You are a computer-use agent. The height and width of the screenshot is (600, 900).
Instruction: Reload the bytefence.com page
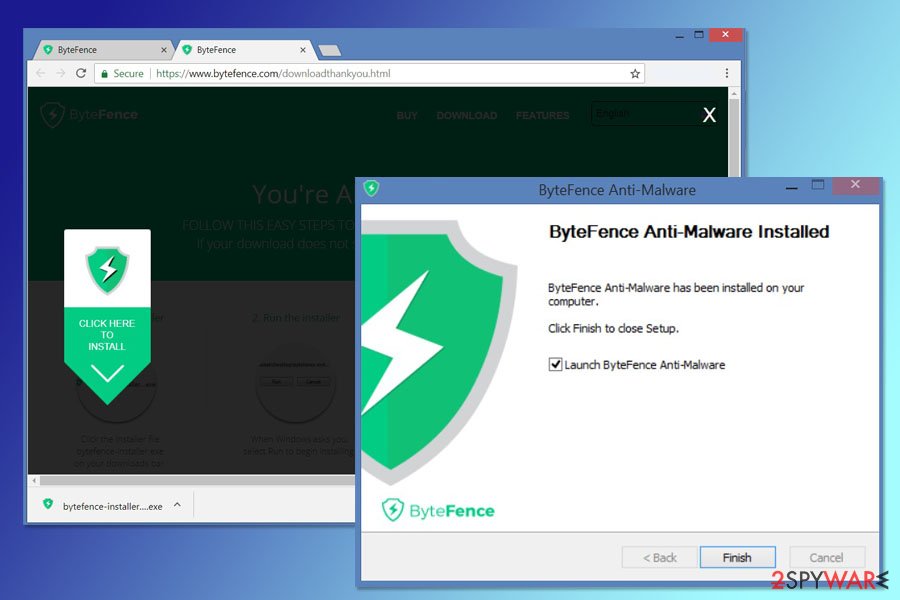[81, 73]
